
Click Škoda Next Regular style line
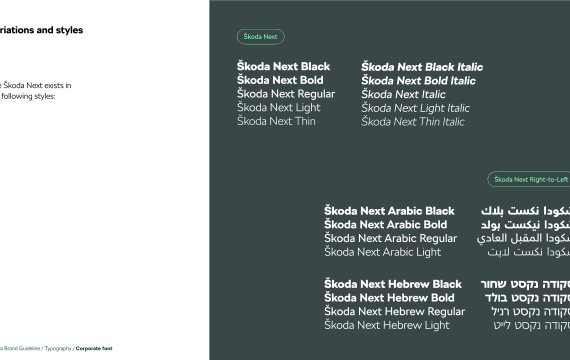pos(286,94)
